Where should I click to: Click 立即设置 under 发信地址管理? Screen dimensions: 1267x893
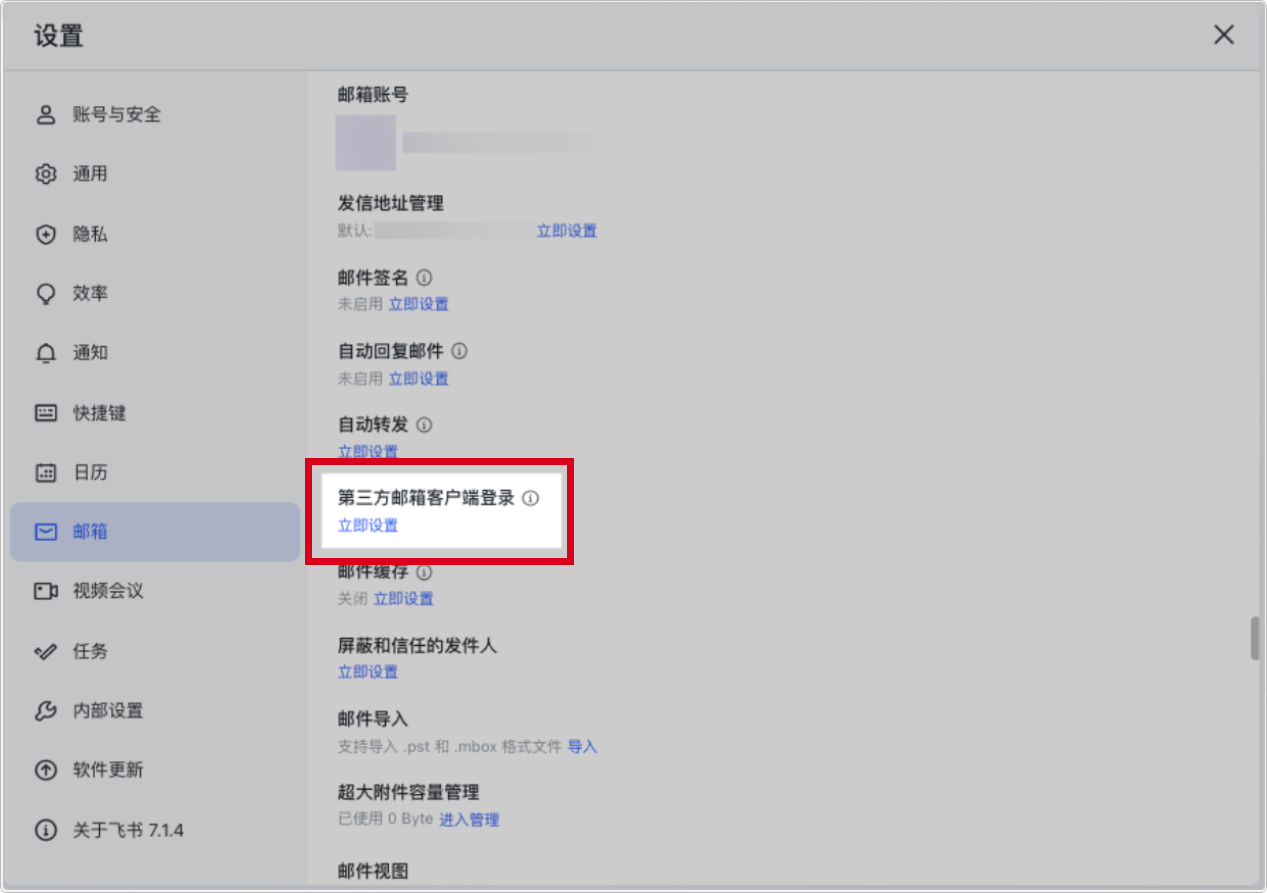click(567, 230)
